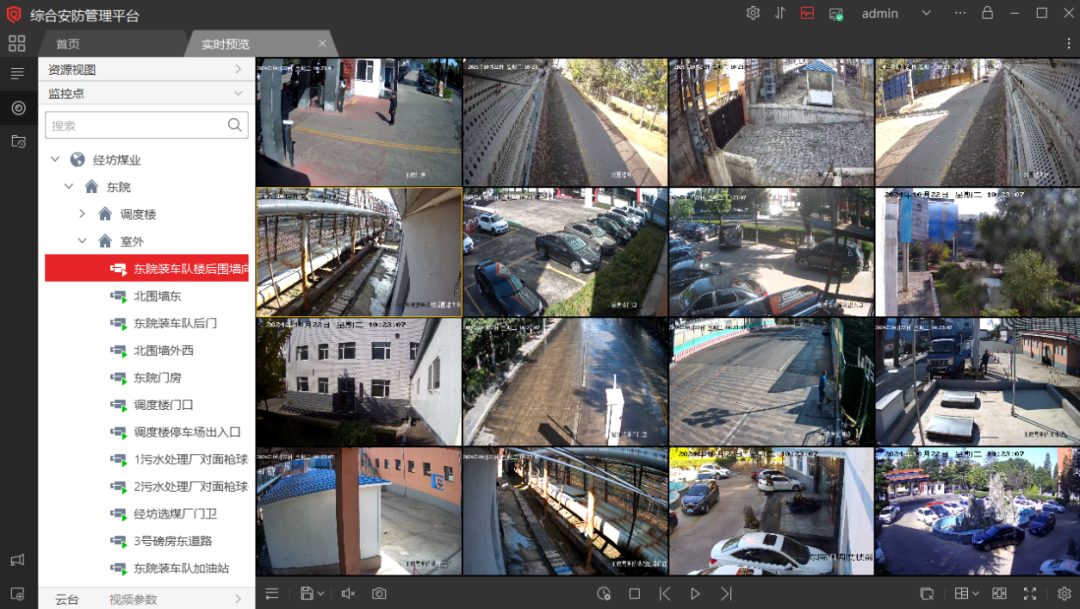Select camera 东院装车队楼后围墙
Screen dimensions: 1080x609
(147, 268)
